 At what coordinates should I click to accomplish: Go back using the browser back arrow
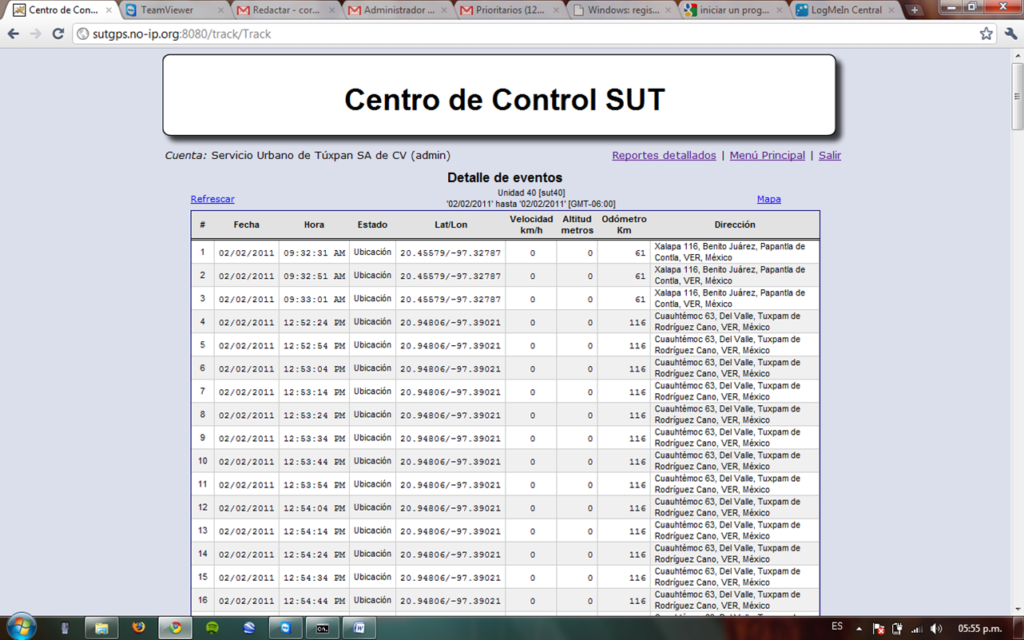[x=13, y=34]
